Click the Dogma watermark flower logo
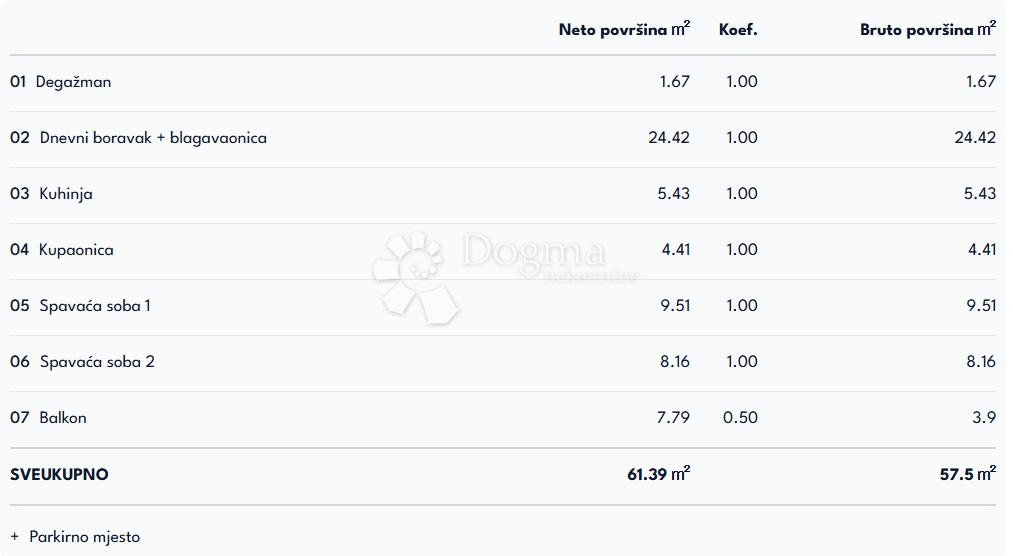 tap(412, 276)
